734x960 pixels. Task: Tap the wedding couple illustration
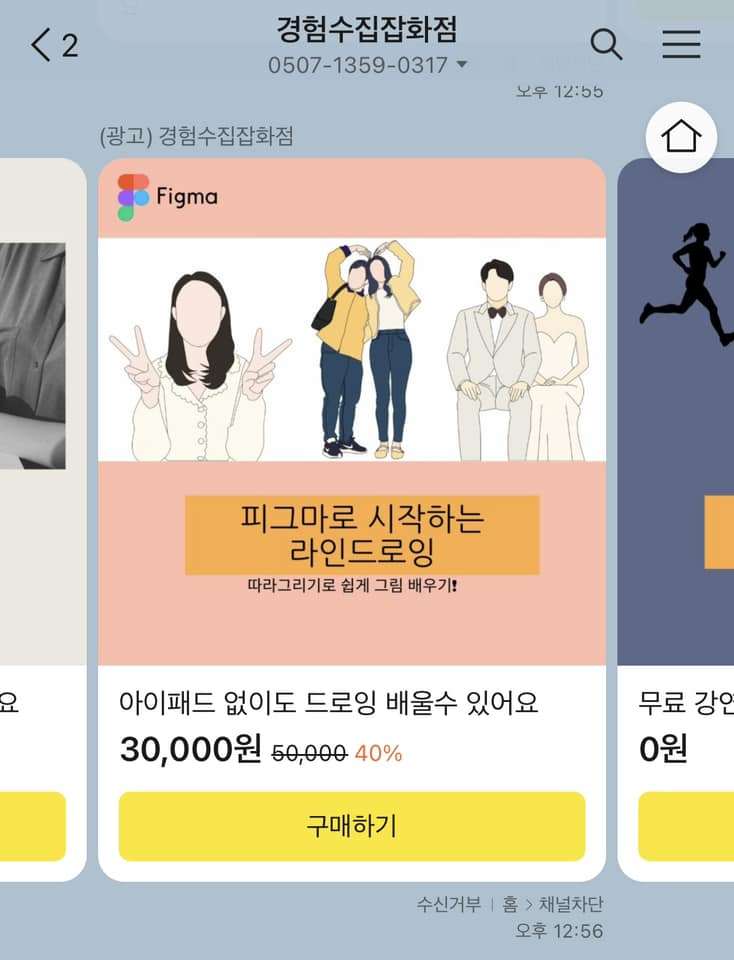click(517, 360)
